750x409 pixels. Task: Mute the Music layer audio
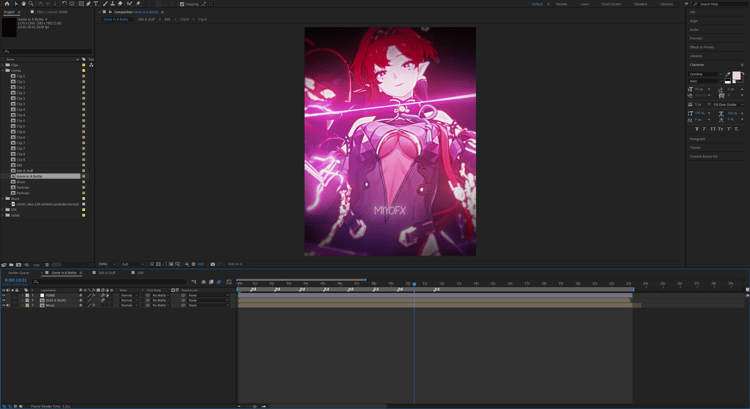click(x=8, y=305)
